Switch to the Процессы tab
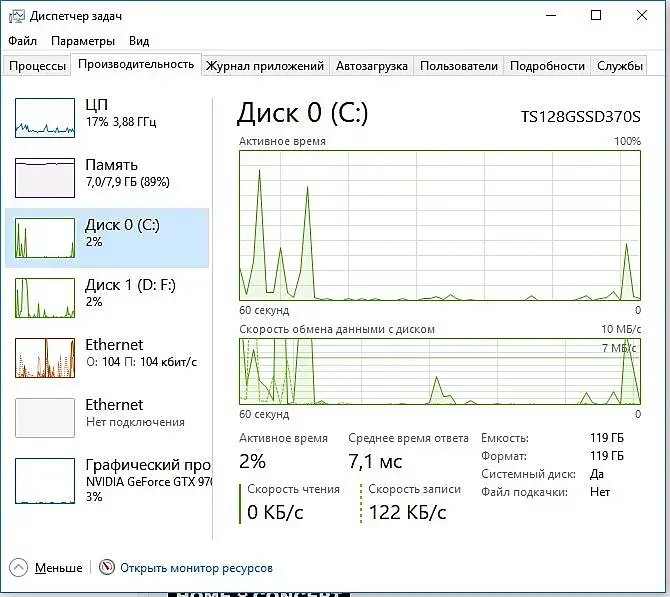 (x=37, y=66)
